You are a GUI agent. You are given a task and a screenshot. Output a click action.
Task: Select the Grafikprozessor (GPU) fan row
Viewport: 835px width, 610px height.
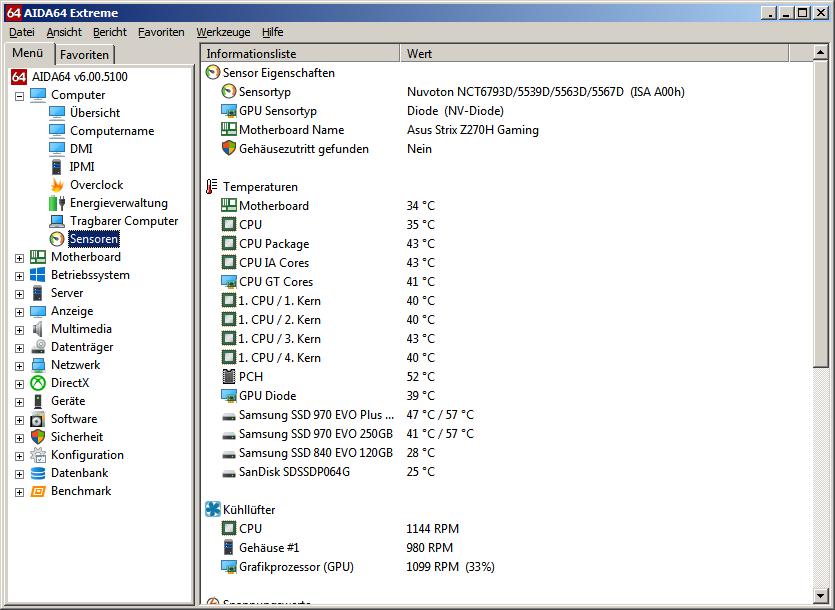[x=506, y=567]
